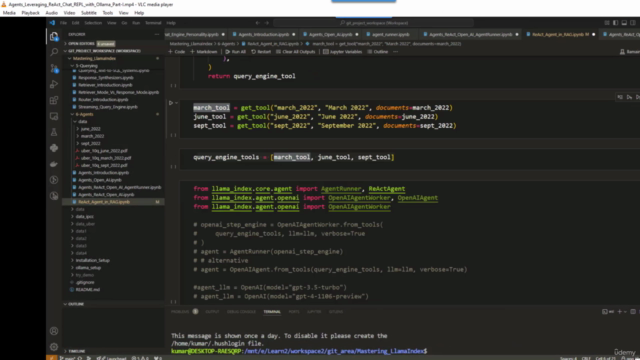Open the Python extension view
This screenshot has width=640, height=360.
click(54, 148)
